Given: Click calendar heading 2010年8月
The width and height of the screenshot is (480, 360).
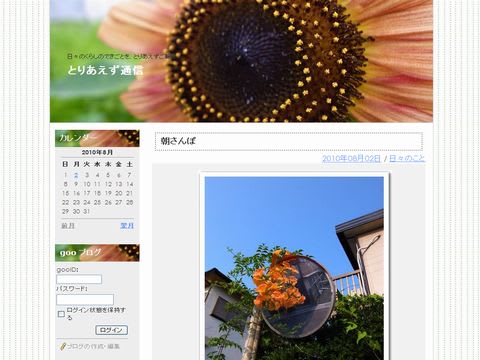Looking at the screenshot, I should pos(97,152).
